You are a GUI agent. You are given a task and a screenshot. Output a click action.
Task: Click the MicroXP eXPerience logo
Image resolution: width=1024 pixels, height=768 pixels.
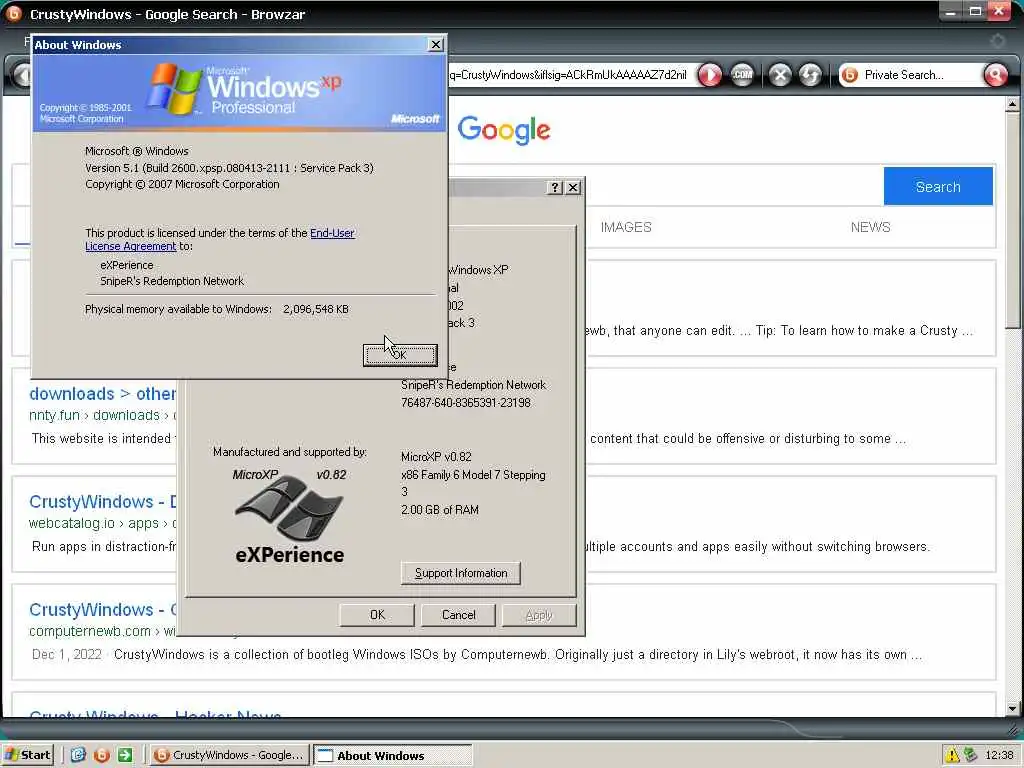[x=289, y=516]
